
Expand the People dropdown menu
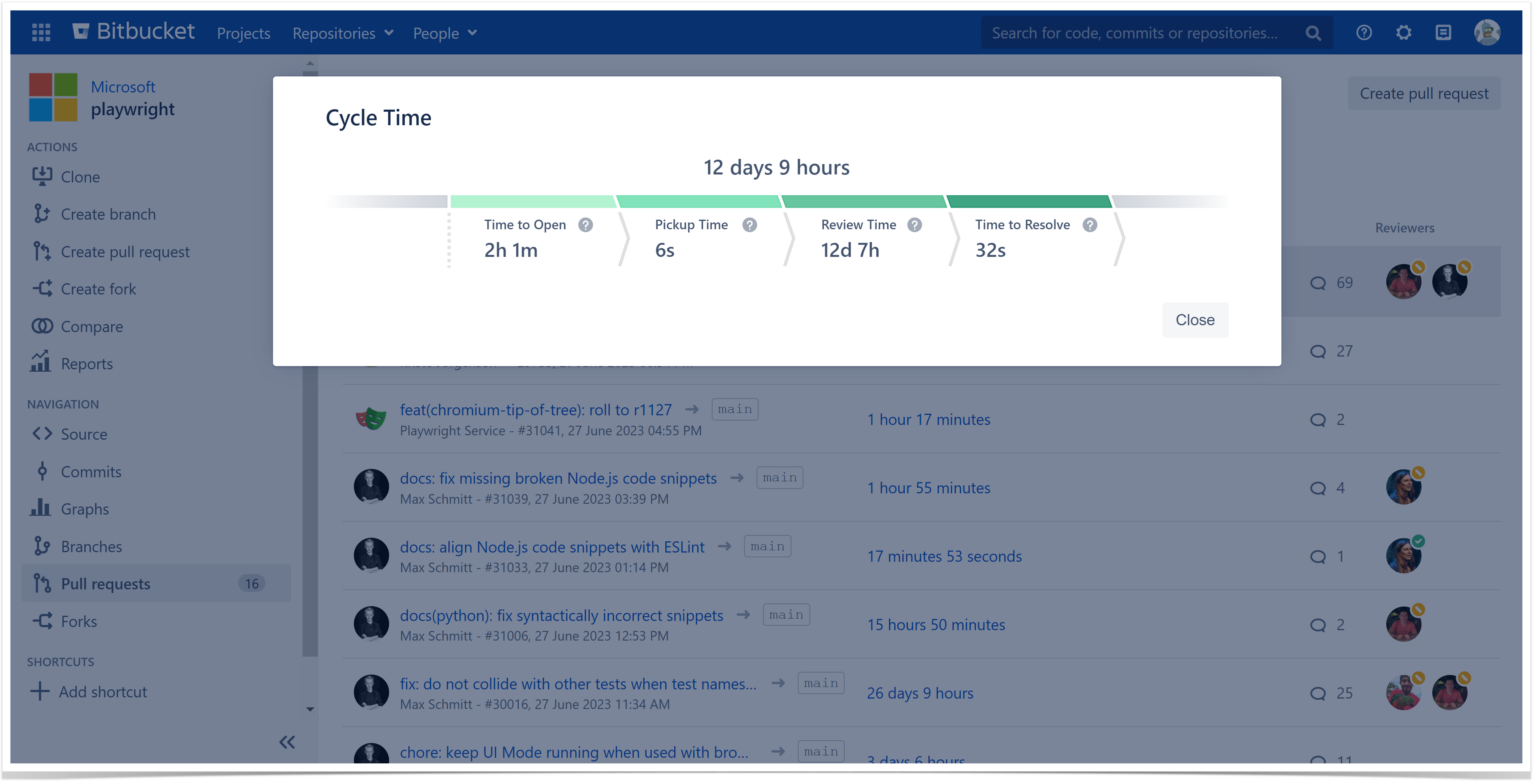445,33
